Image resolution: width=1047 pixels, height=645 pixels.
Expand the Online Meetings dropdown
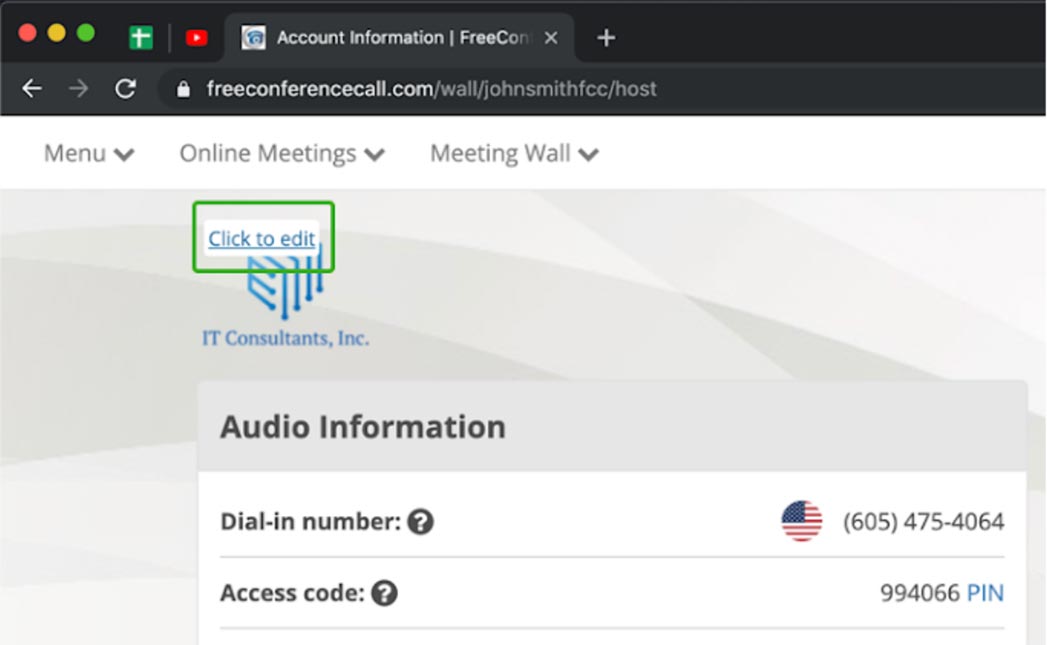point(282,153)
